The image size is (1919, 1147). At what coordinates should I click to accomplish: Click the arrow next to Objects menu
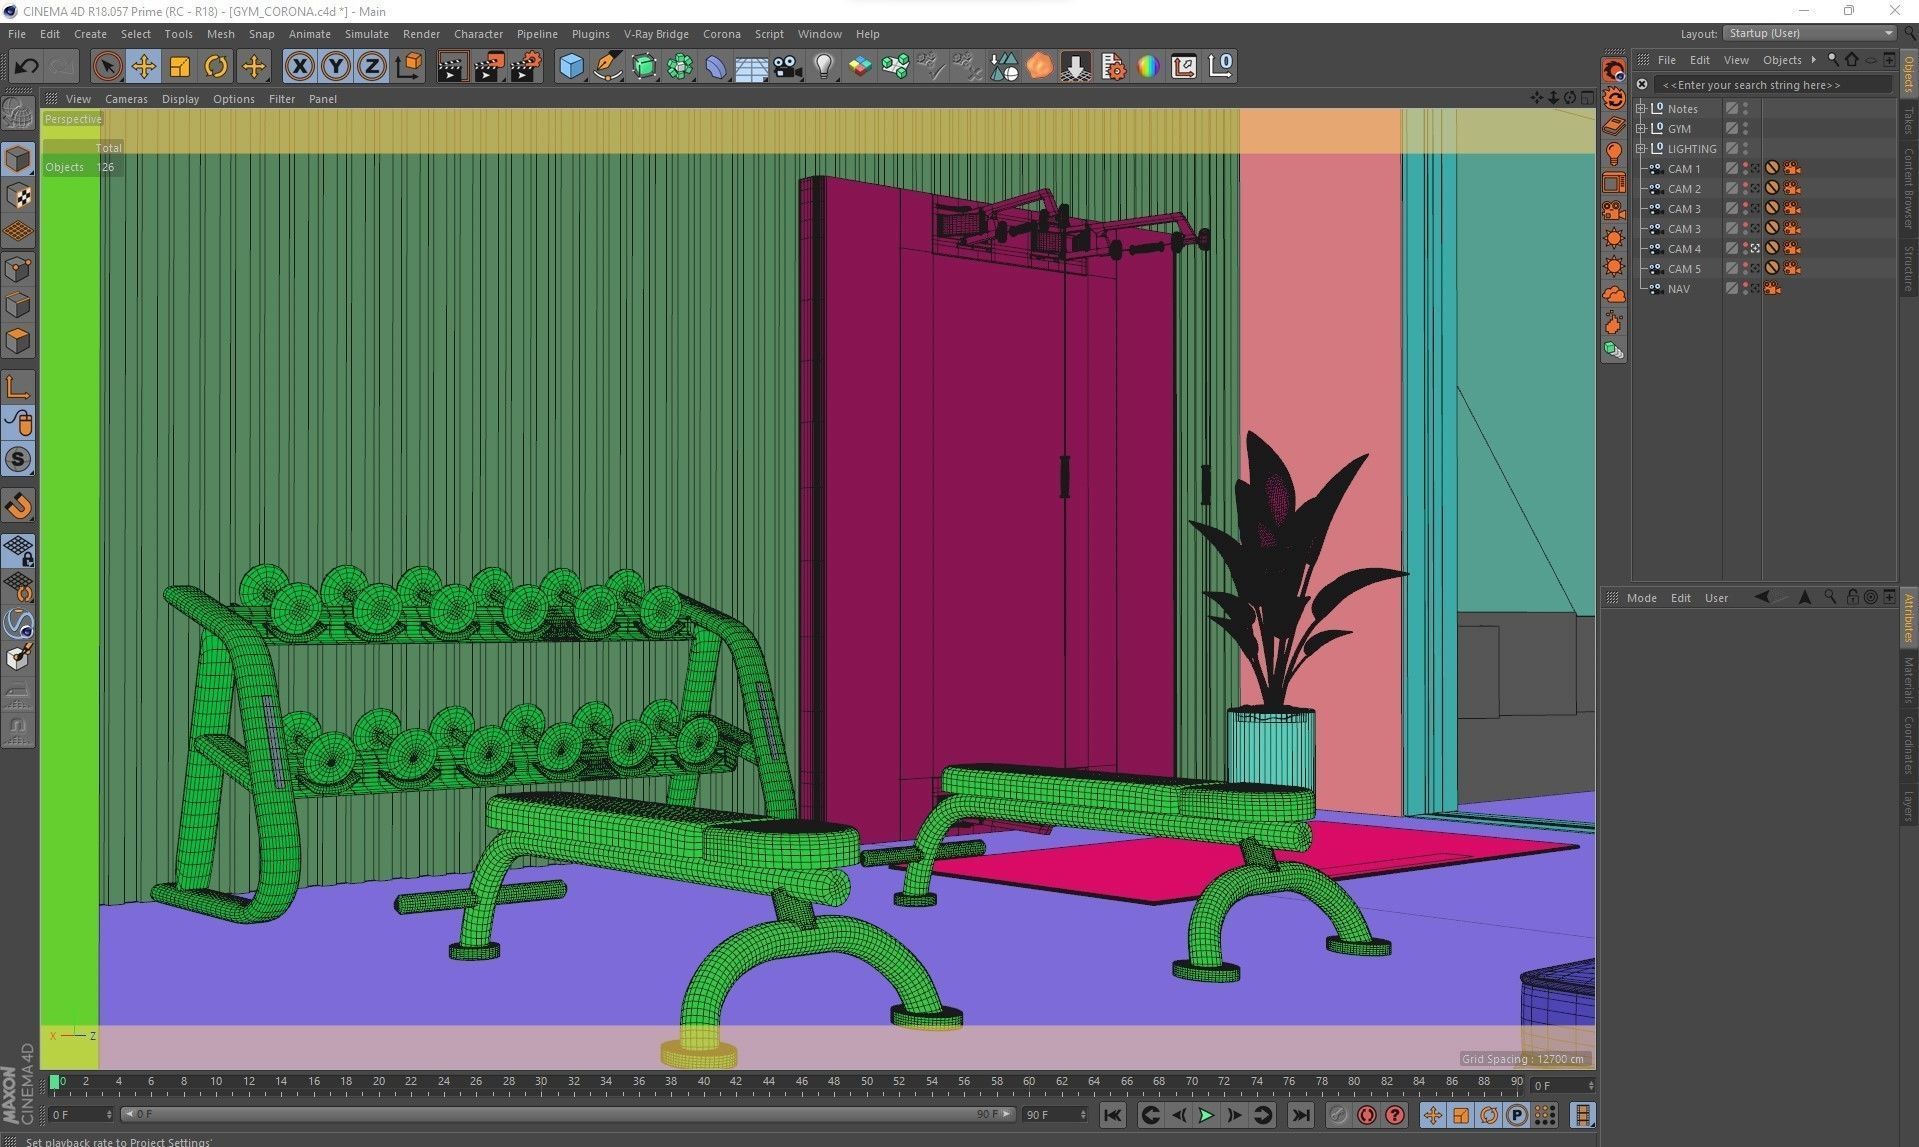[1813, 60]
